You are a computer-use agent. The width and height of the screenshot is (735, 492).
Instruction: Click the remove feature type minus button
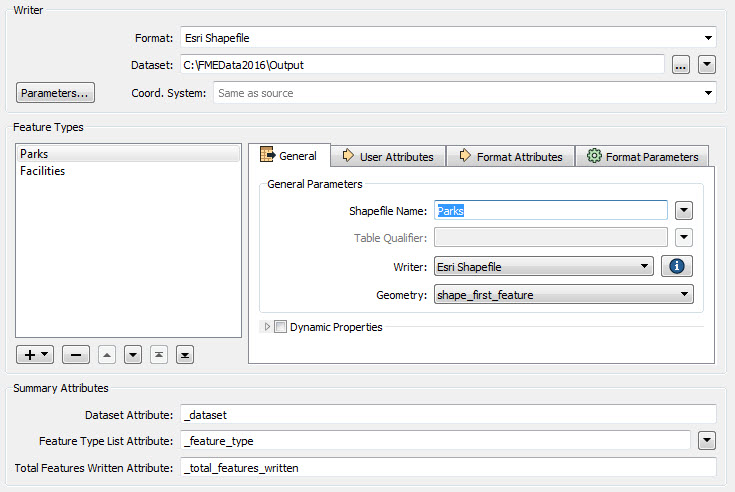click(x=76, y=354)
